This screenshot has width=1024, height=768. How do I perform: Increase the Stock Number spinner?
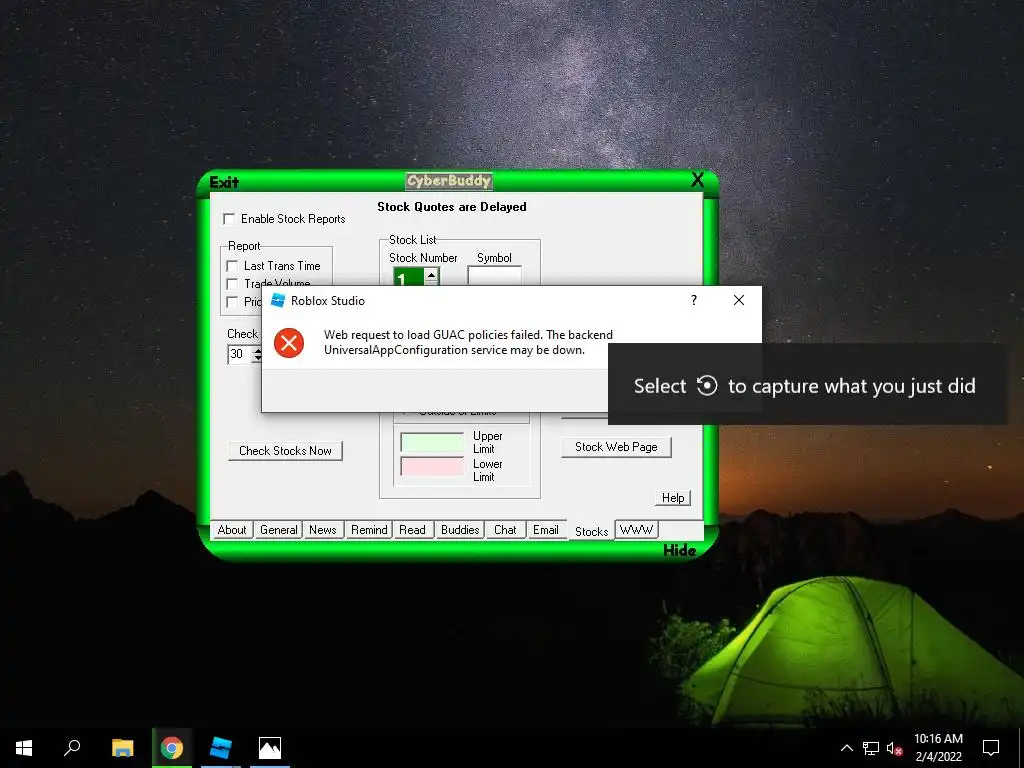pyautogui.click(x=431, y=274)
